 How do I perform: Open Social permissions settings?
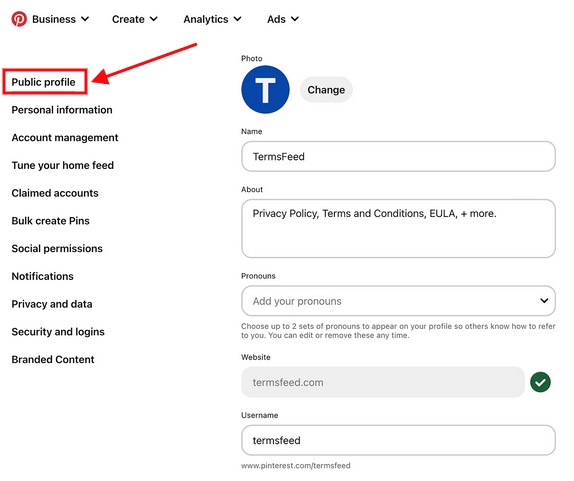click(57, 249)
